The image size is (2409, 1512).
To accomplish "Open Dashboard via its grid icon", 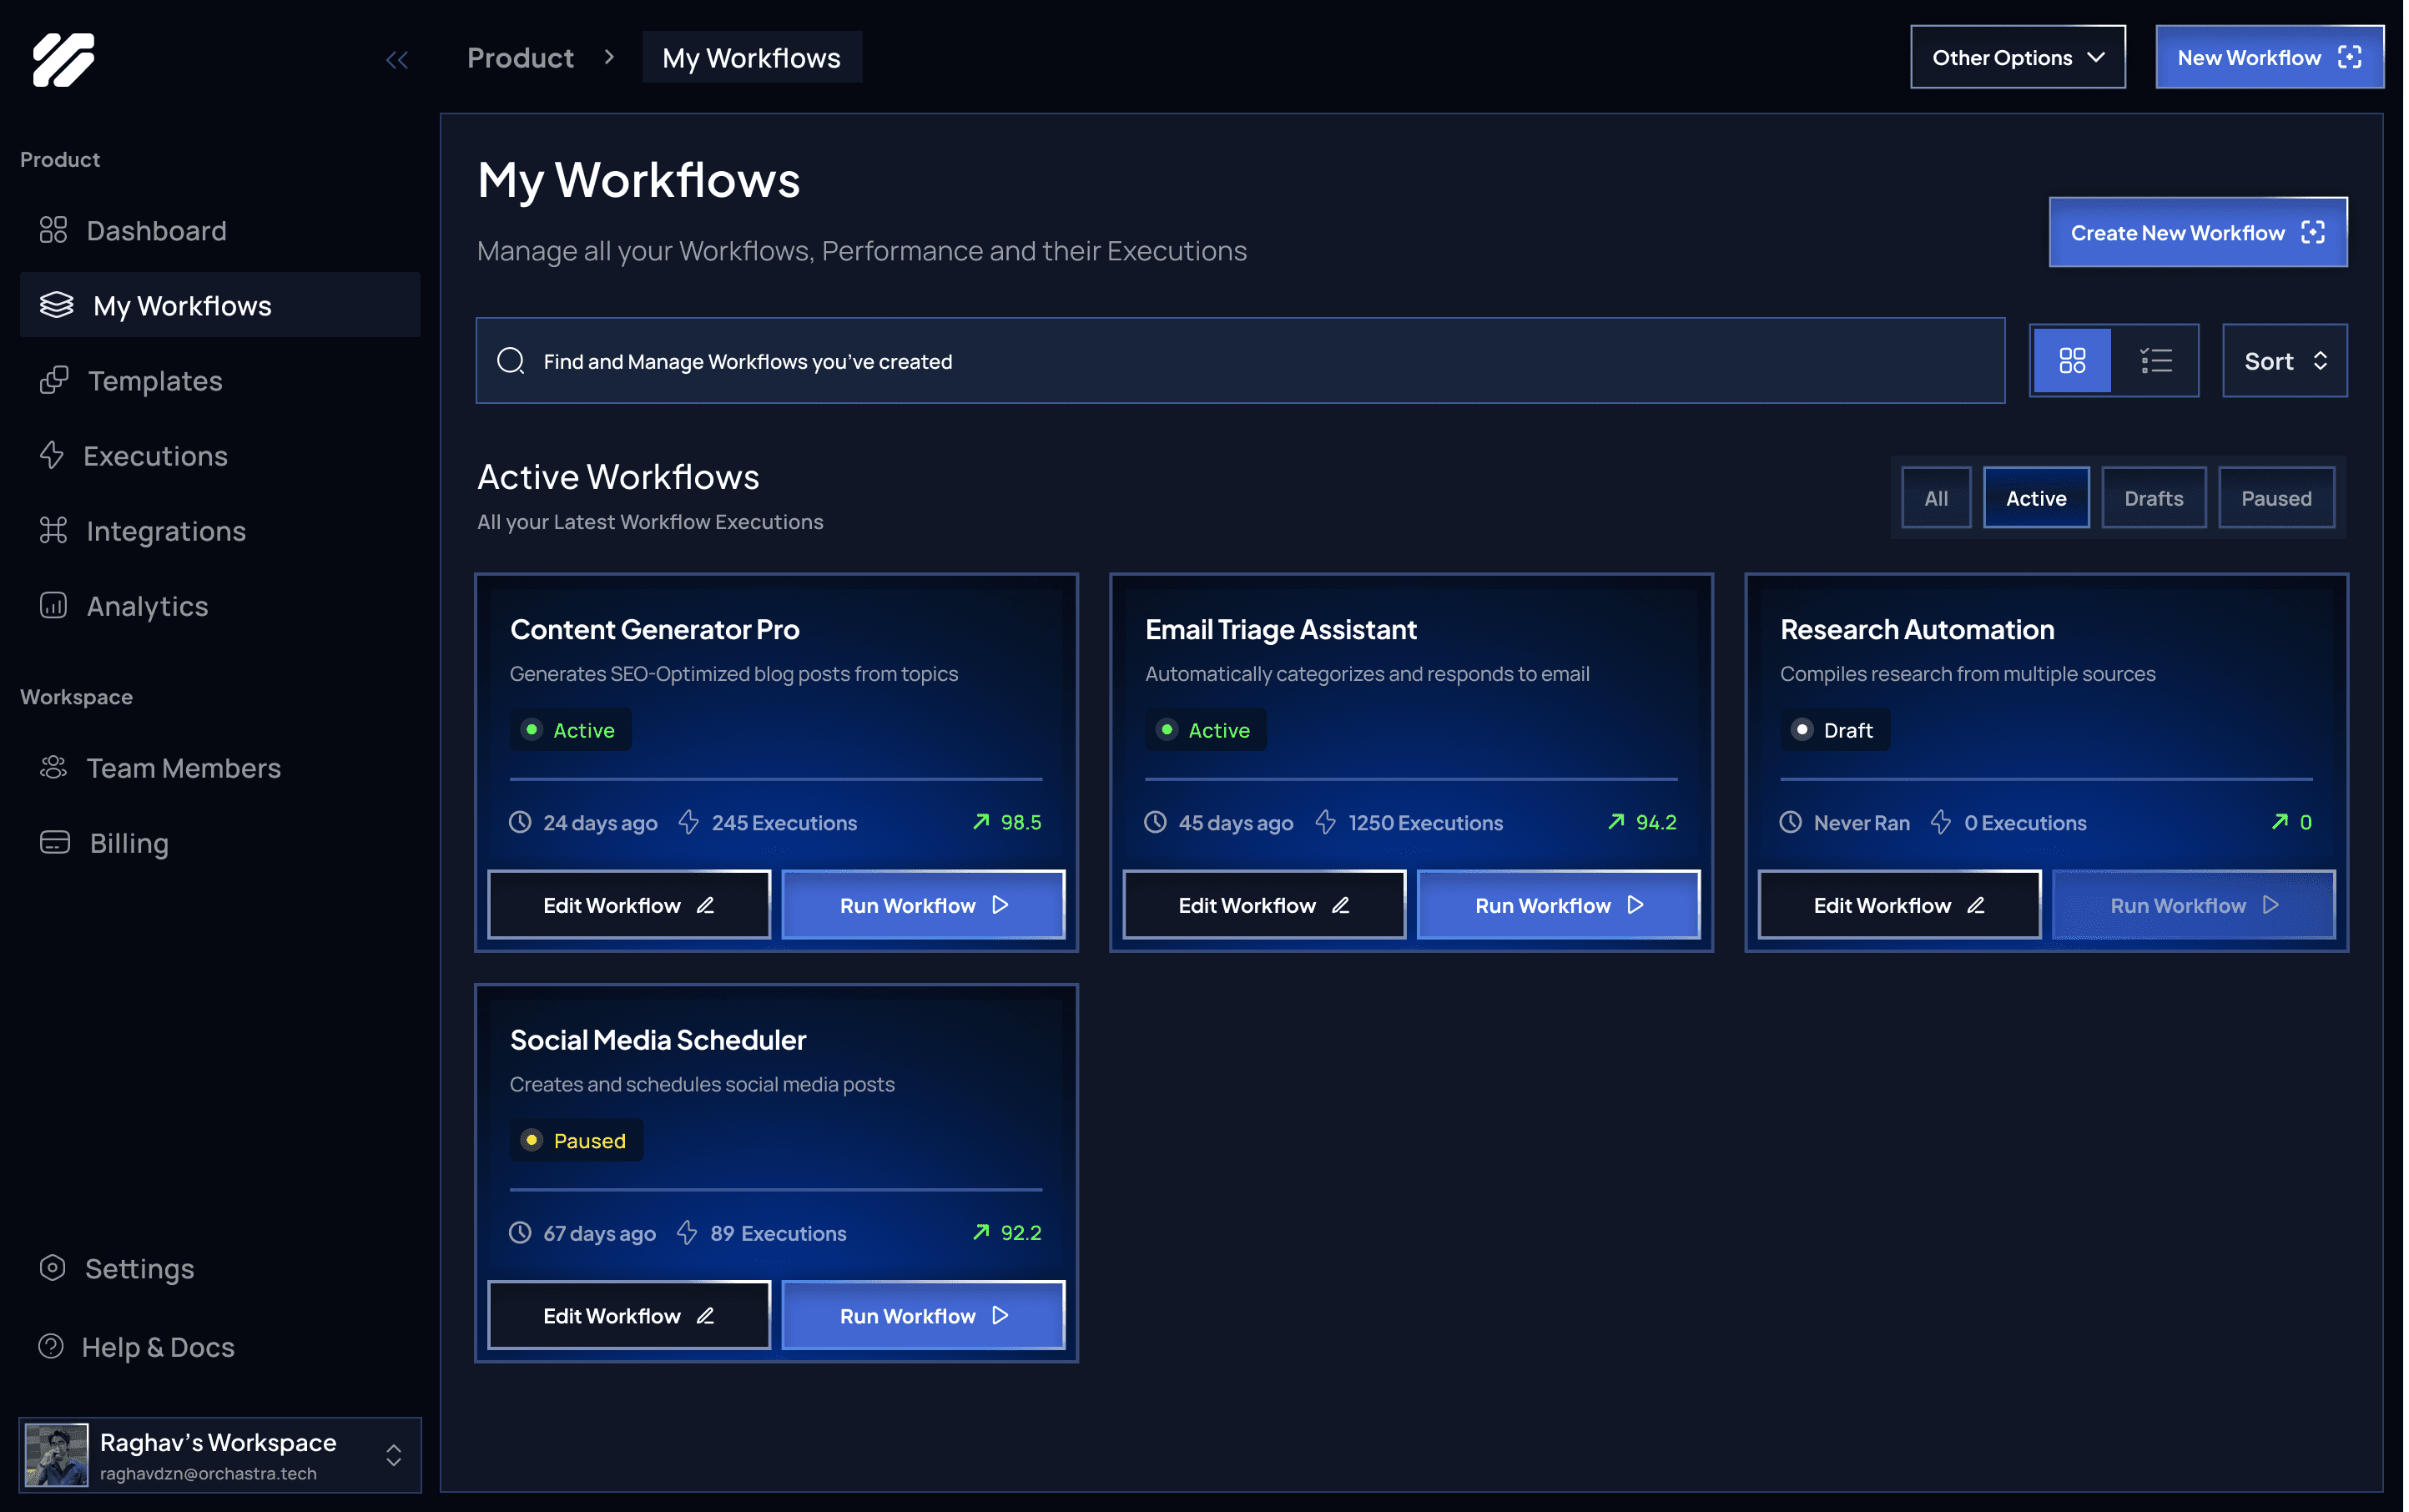I will point(53,230).
